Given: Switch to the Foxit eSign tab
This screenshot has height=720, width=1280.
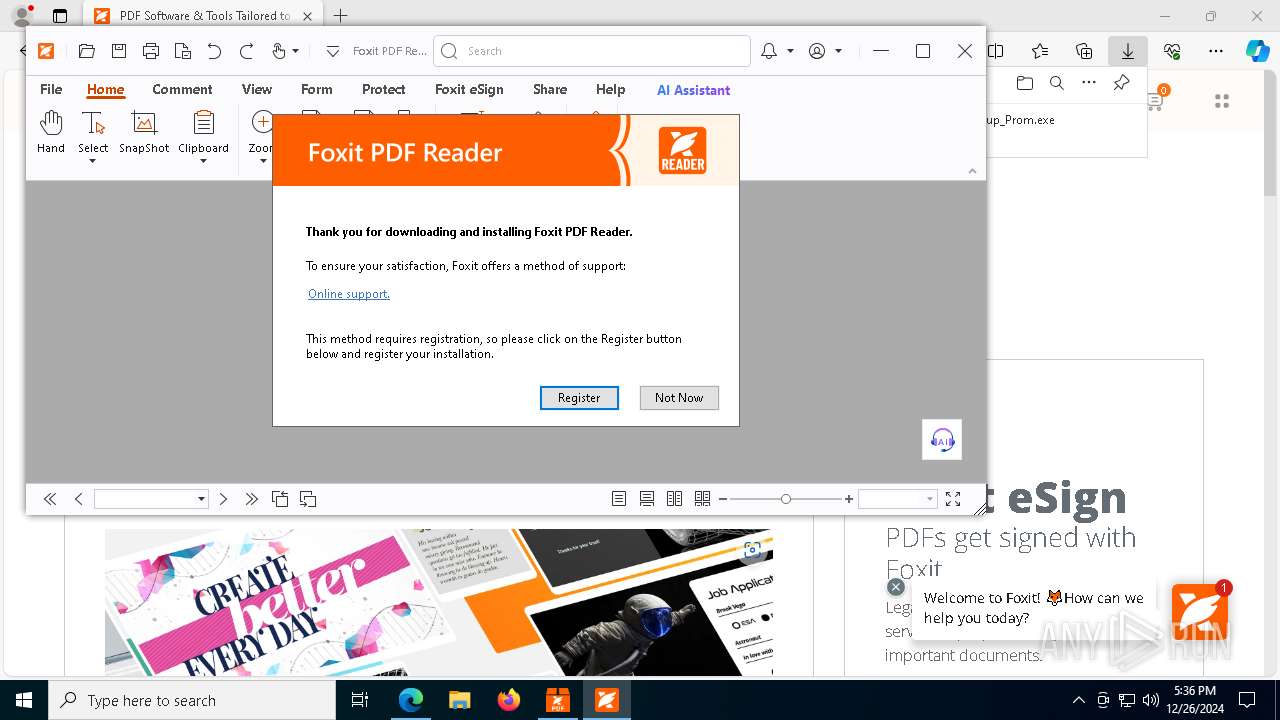Looking at the screenshot, I should 469,89.
